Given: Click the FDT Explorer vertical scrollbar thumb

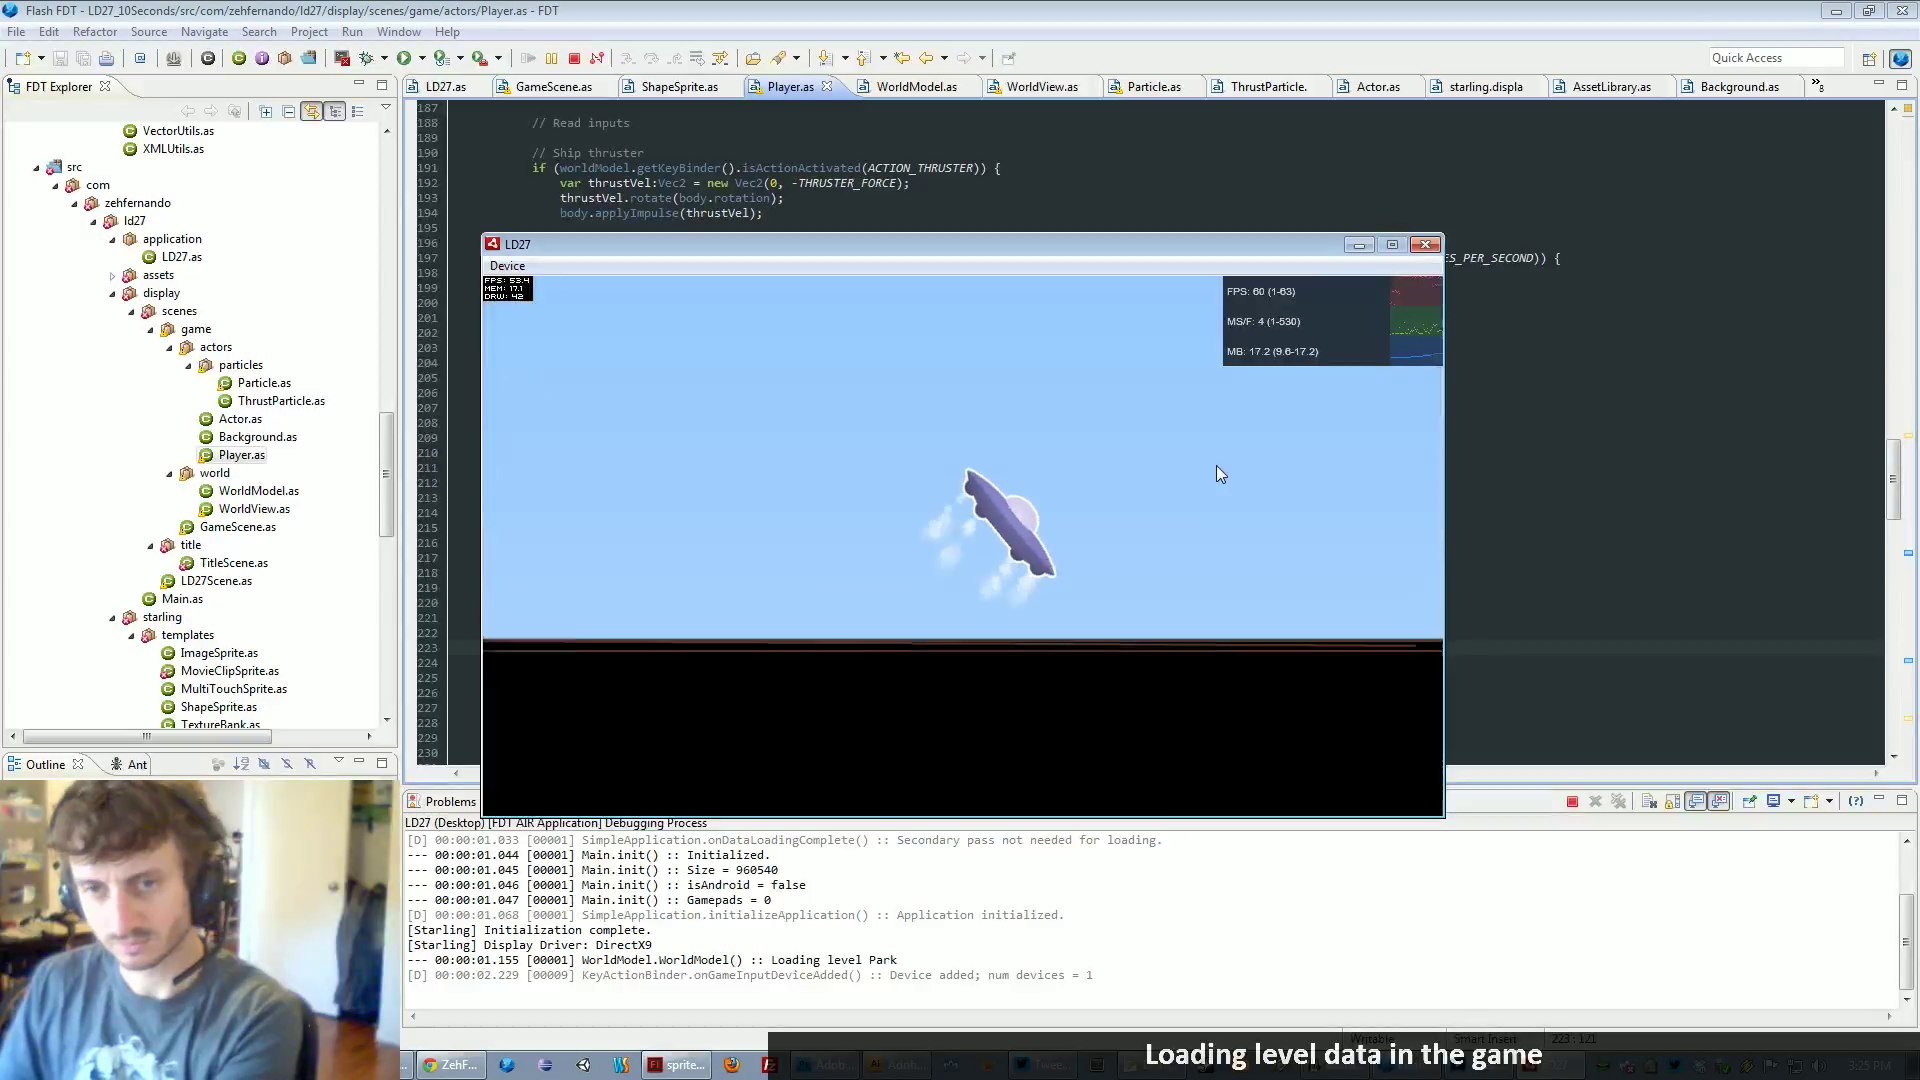Looking at the screenshot, I should 386,474.
